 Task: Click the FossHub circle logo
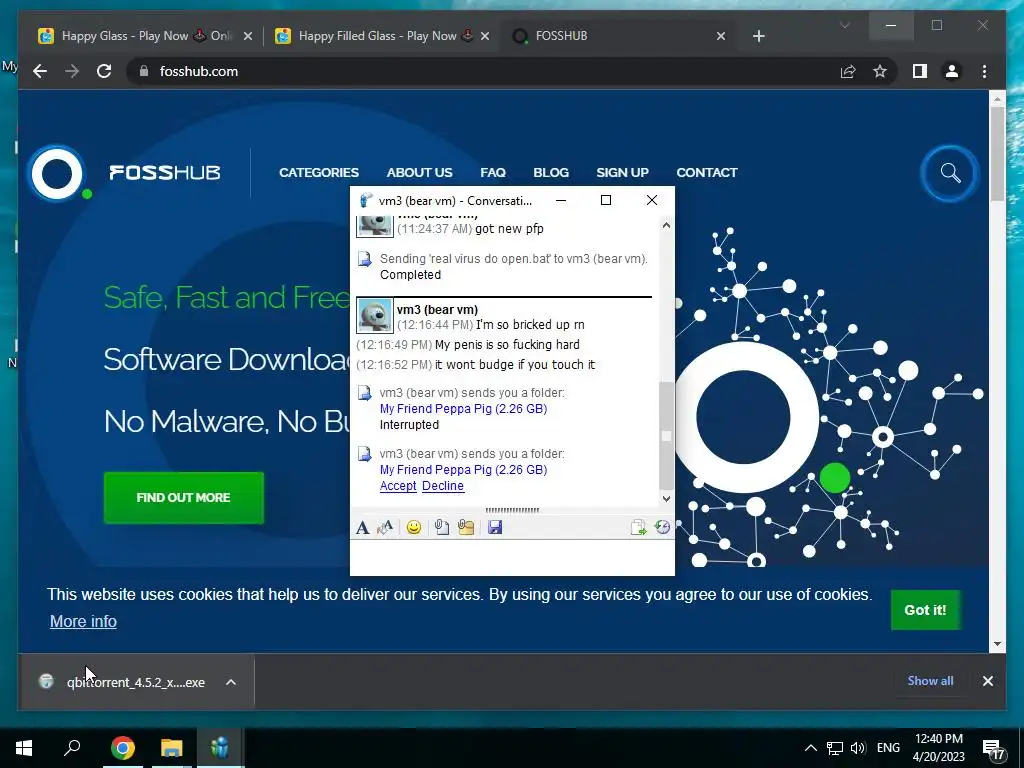coord(57,173)
